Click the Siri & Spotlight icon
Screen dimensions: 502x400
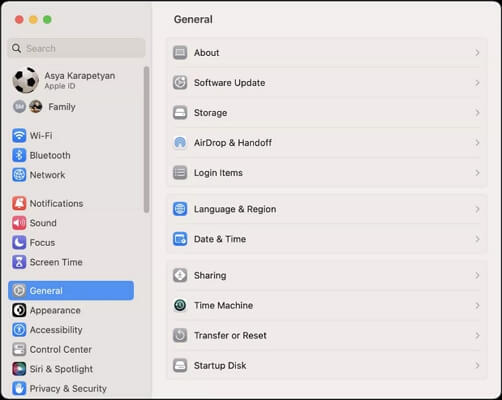[19, 369]
